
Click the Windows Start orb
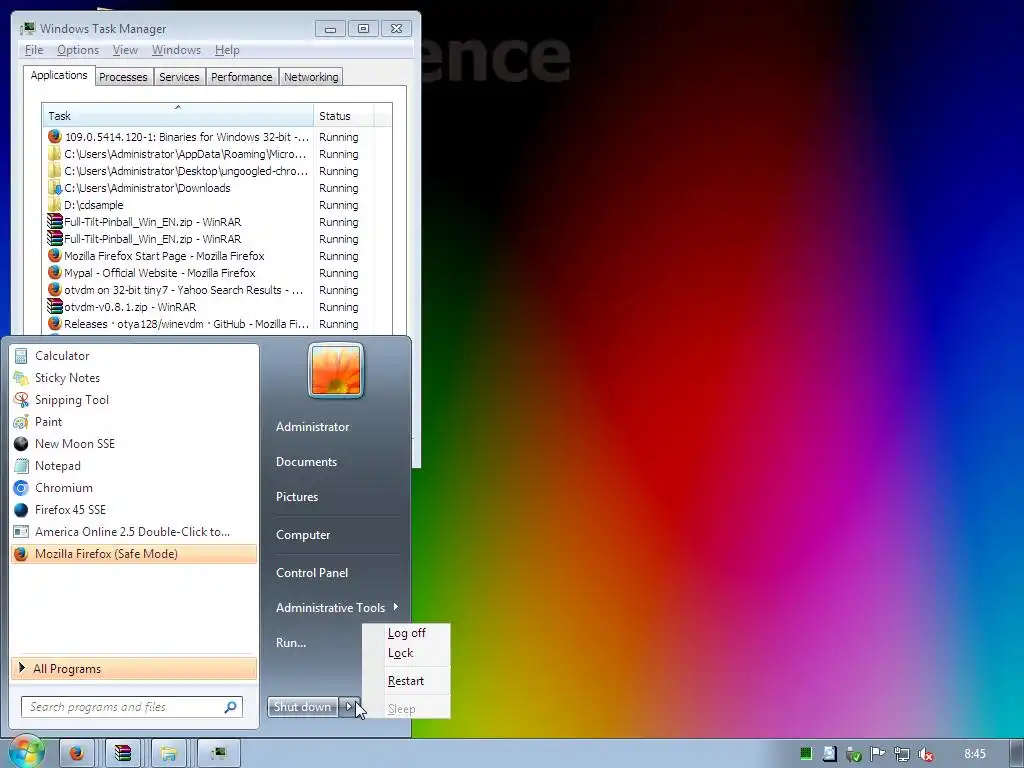pos(26,753)
